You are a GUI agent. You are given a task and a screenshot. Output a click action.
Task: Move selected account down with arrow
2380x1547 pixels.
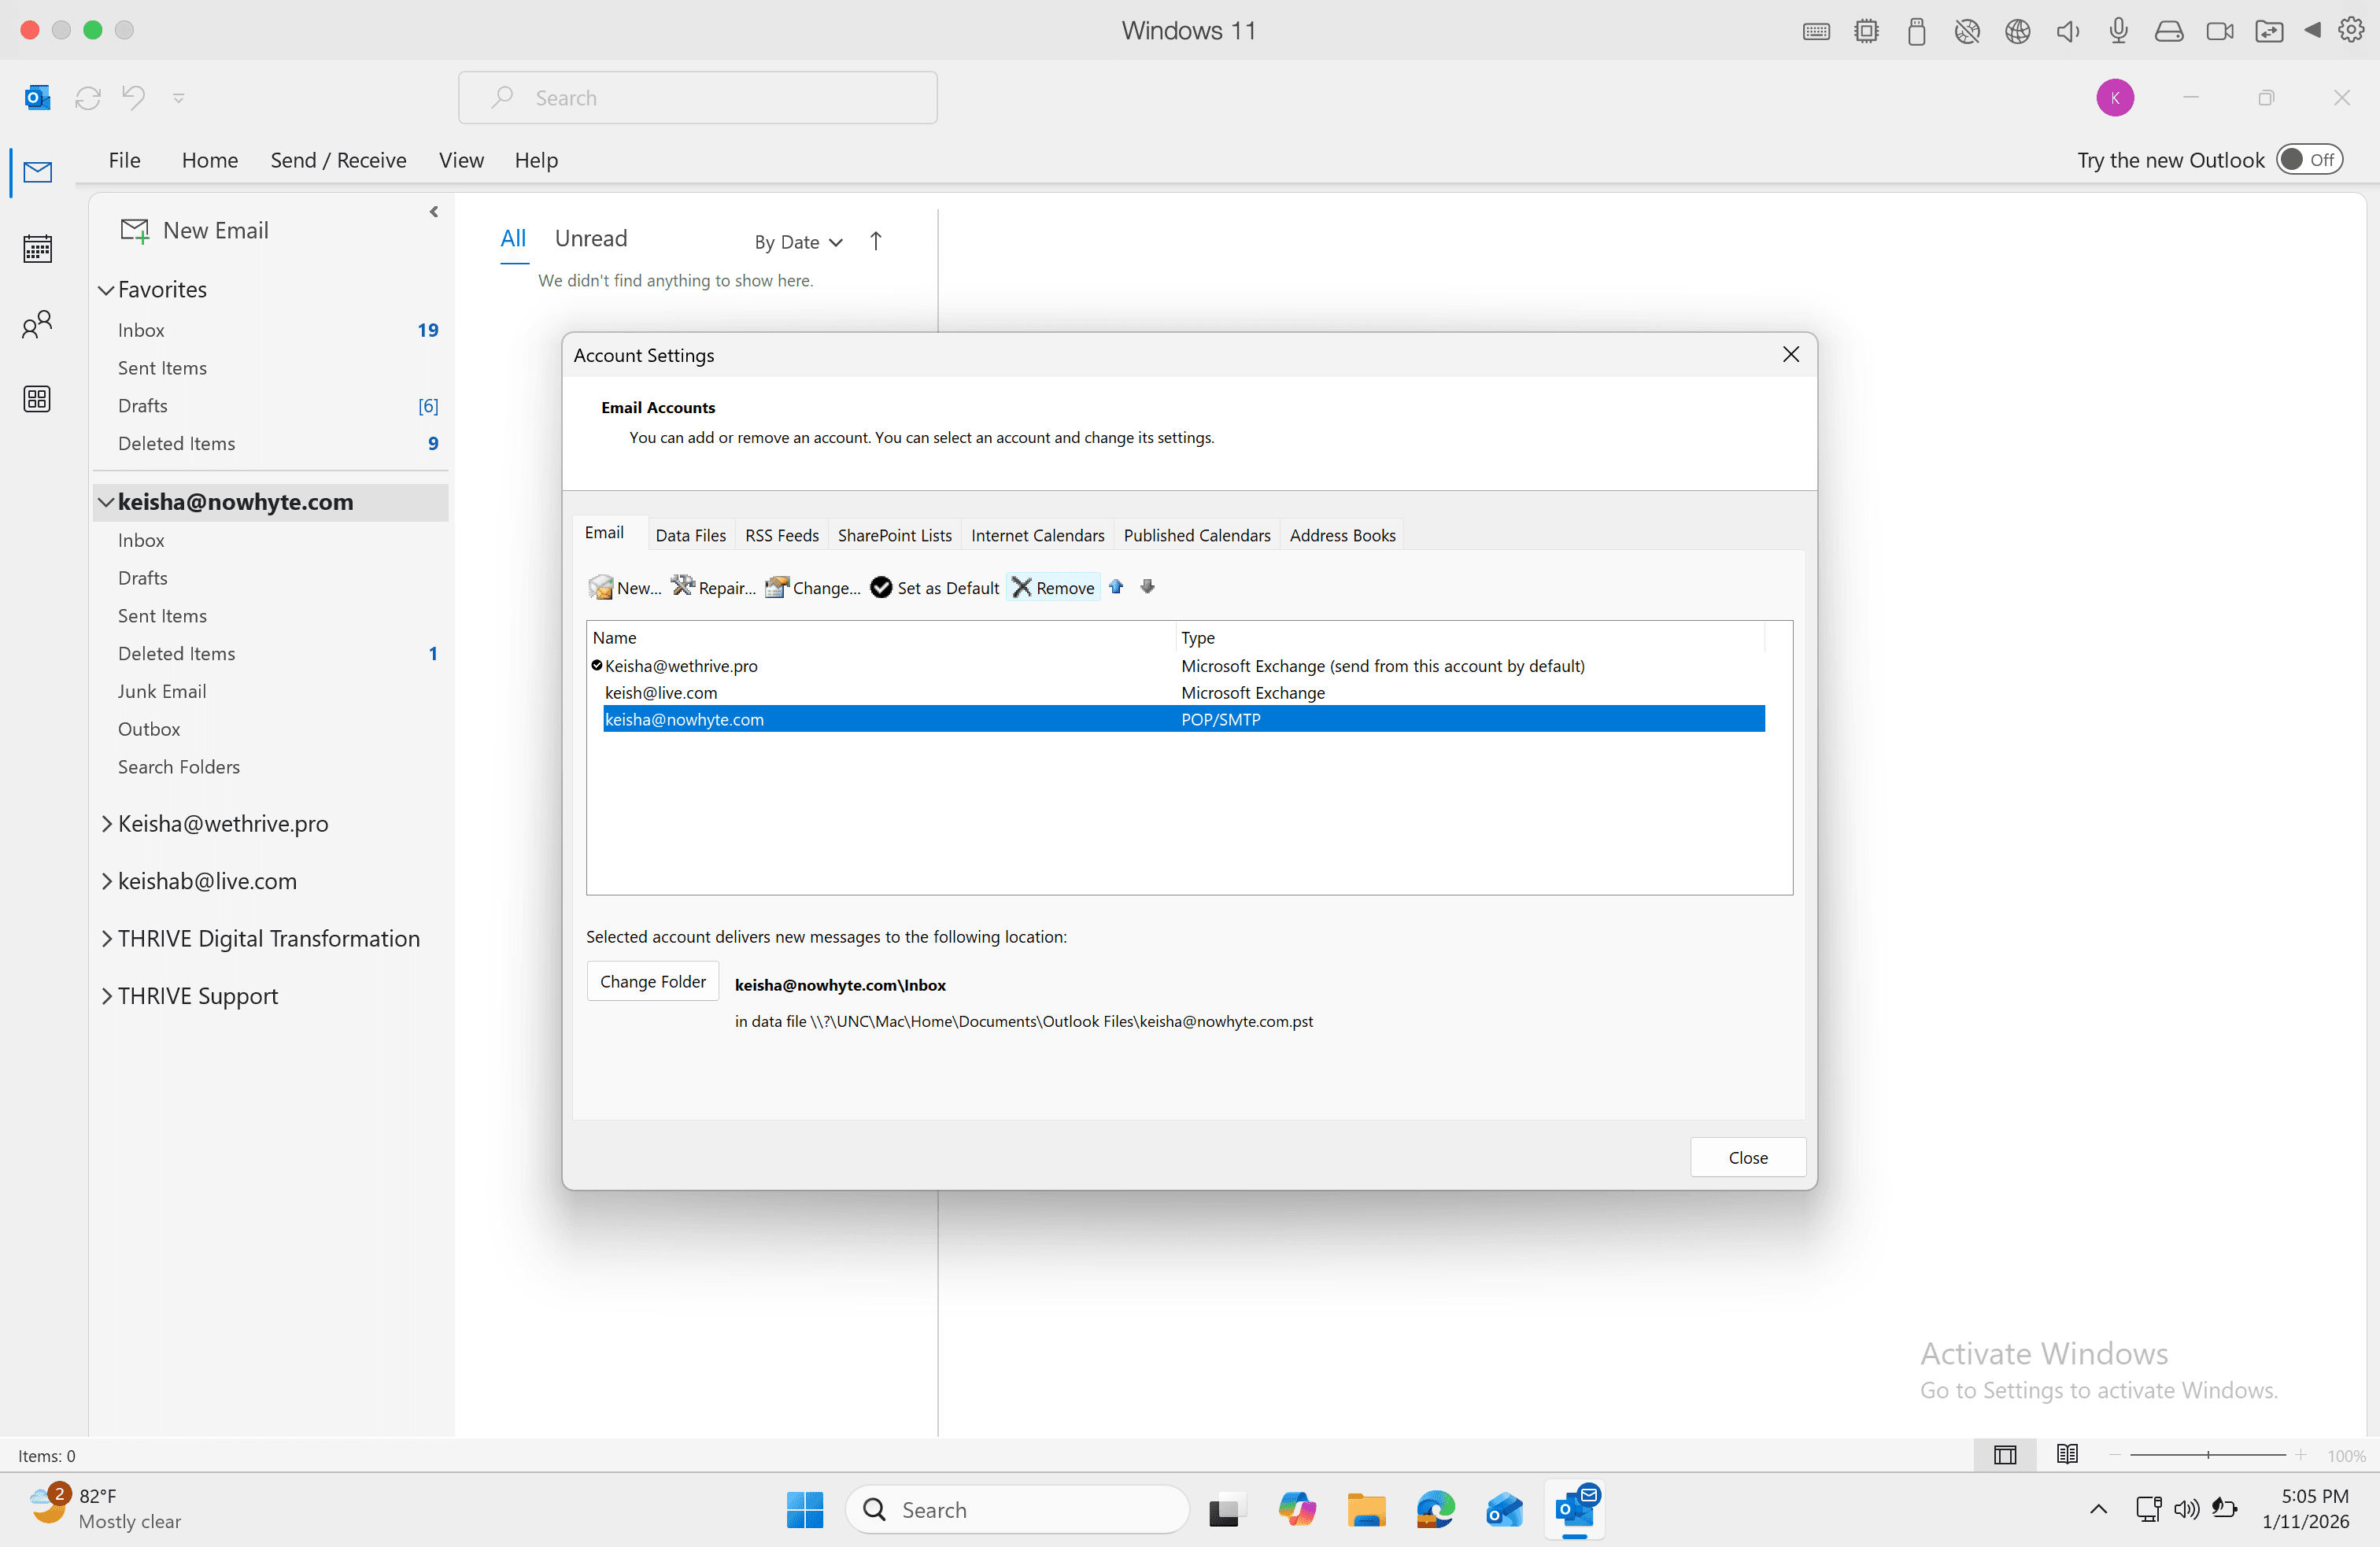pos(1147,587)
